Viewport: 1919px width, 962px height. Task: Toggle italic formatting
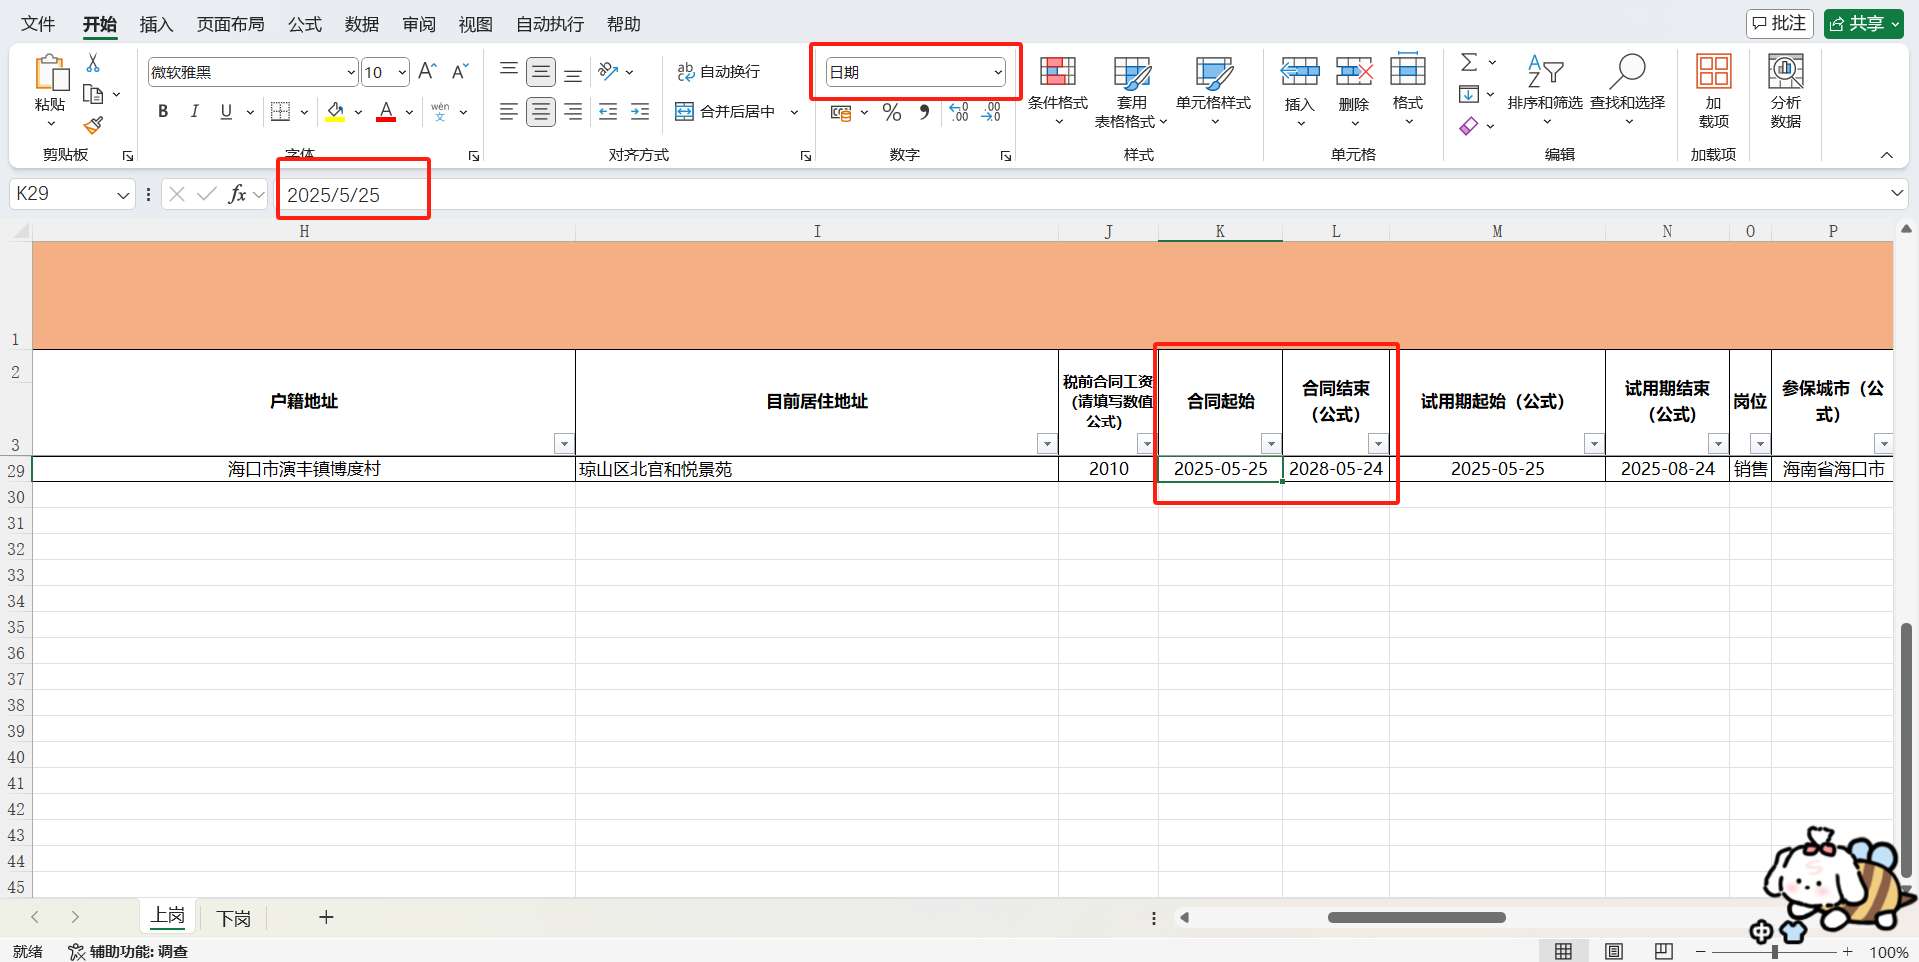click(x=194, y=111)
